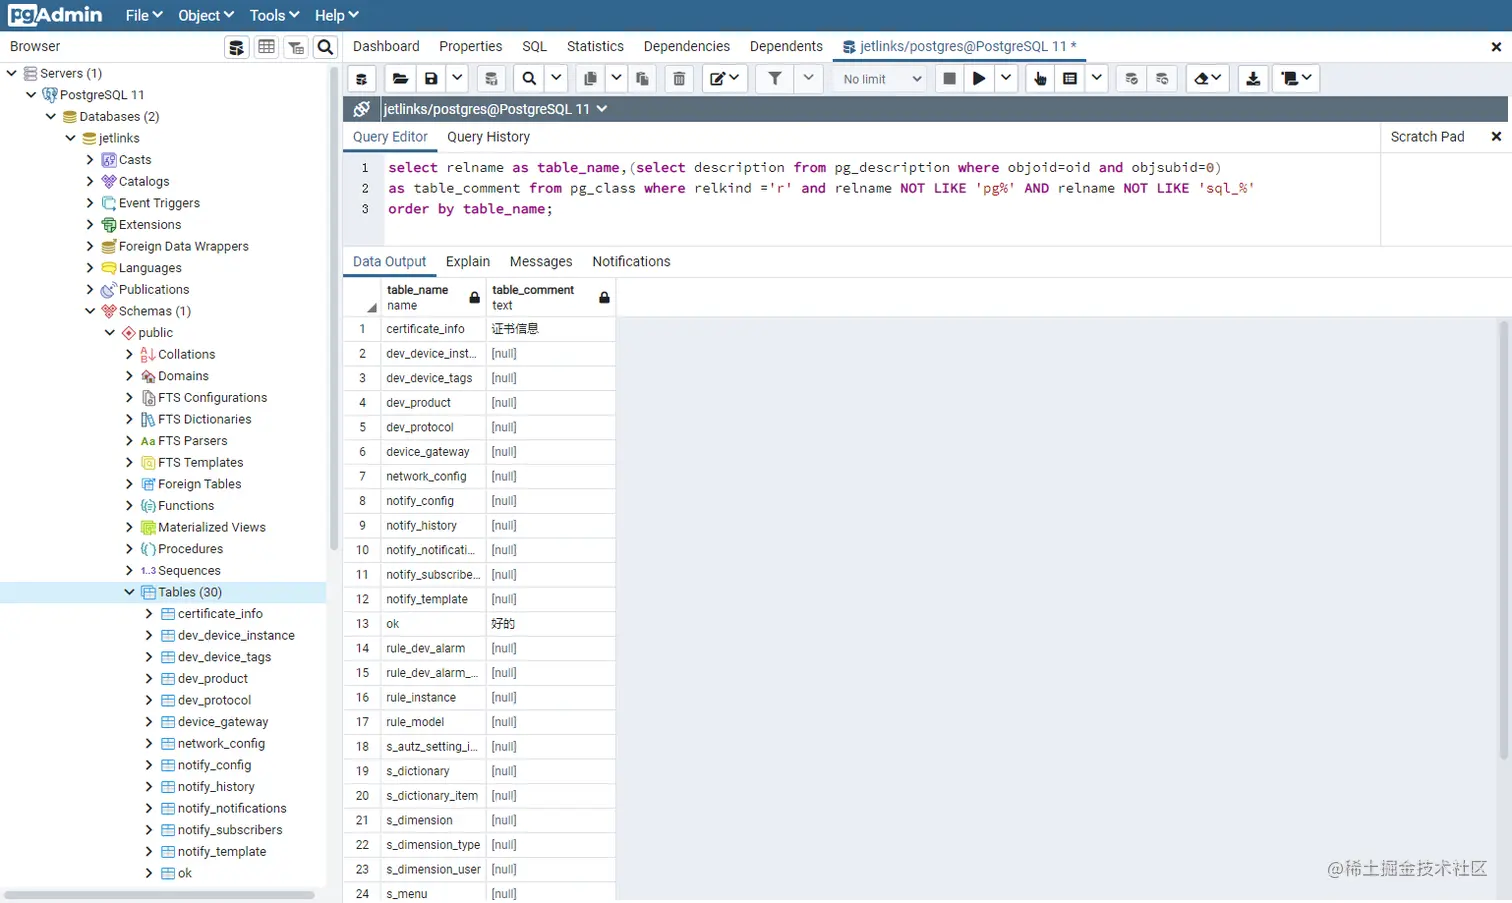
Task: Open the Notifications tab
Action: 631,262
